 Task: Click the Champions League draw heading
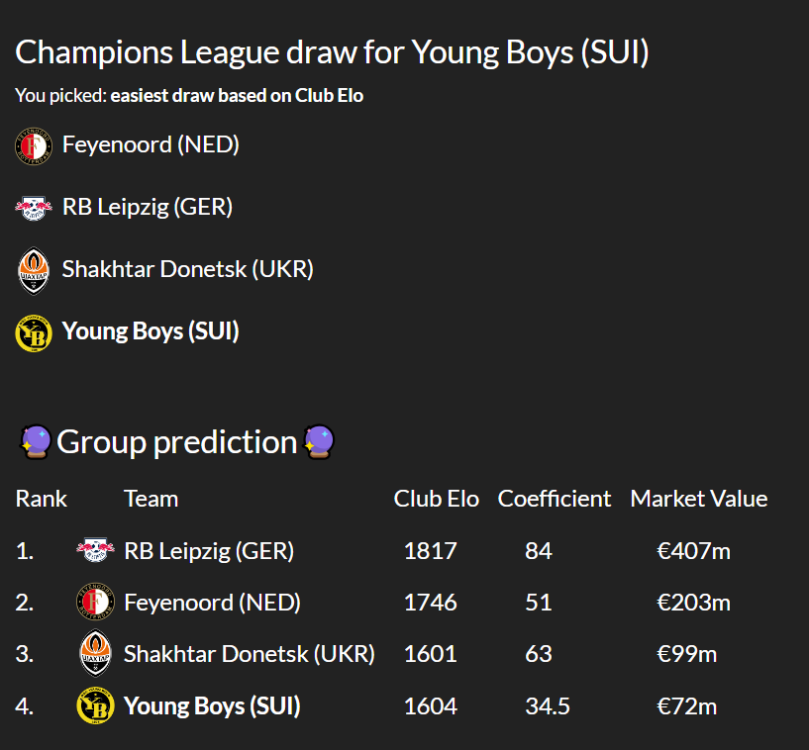coord(332,52)
